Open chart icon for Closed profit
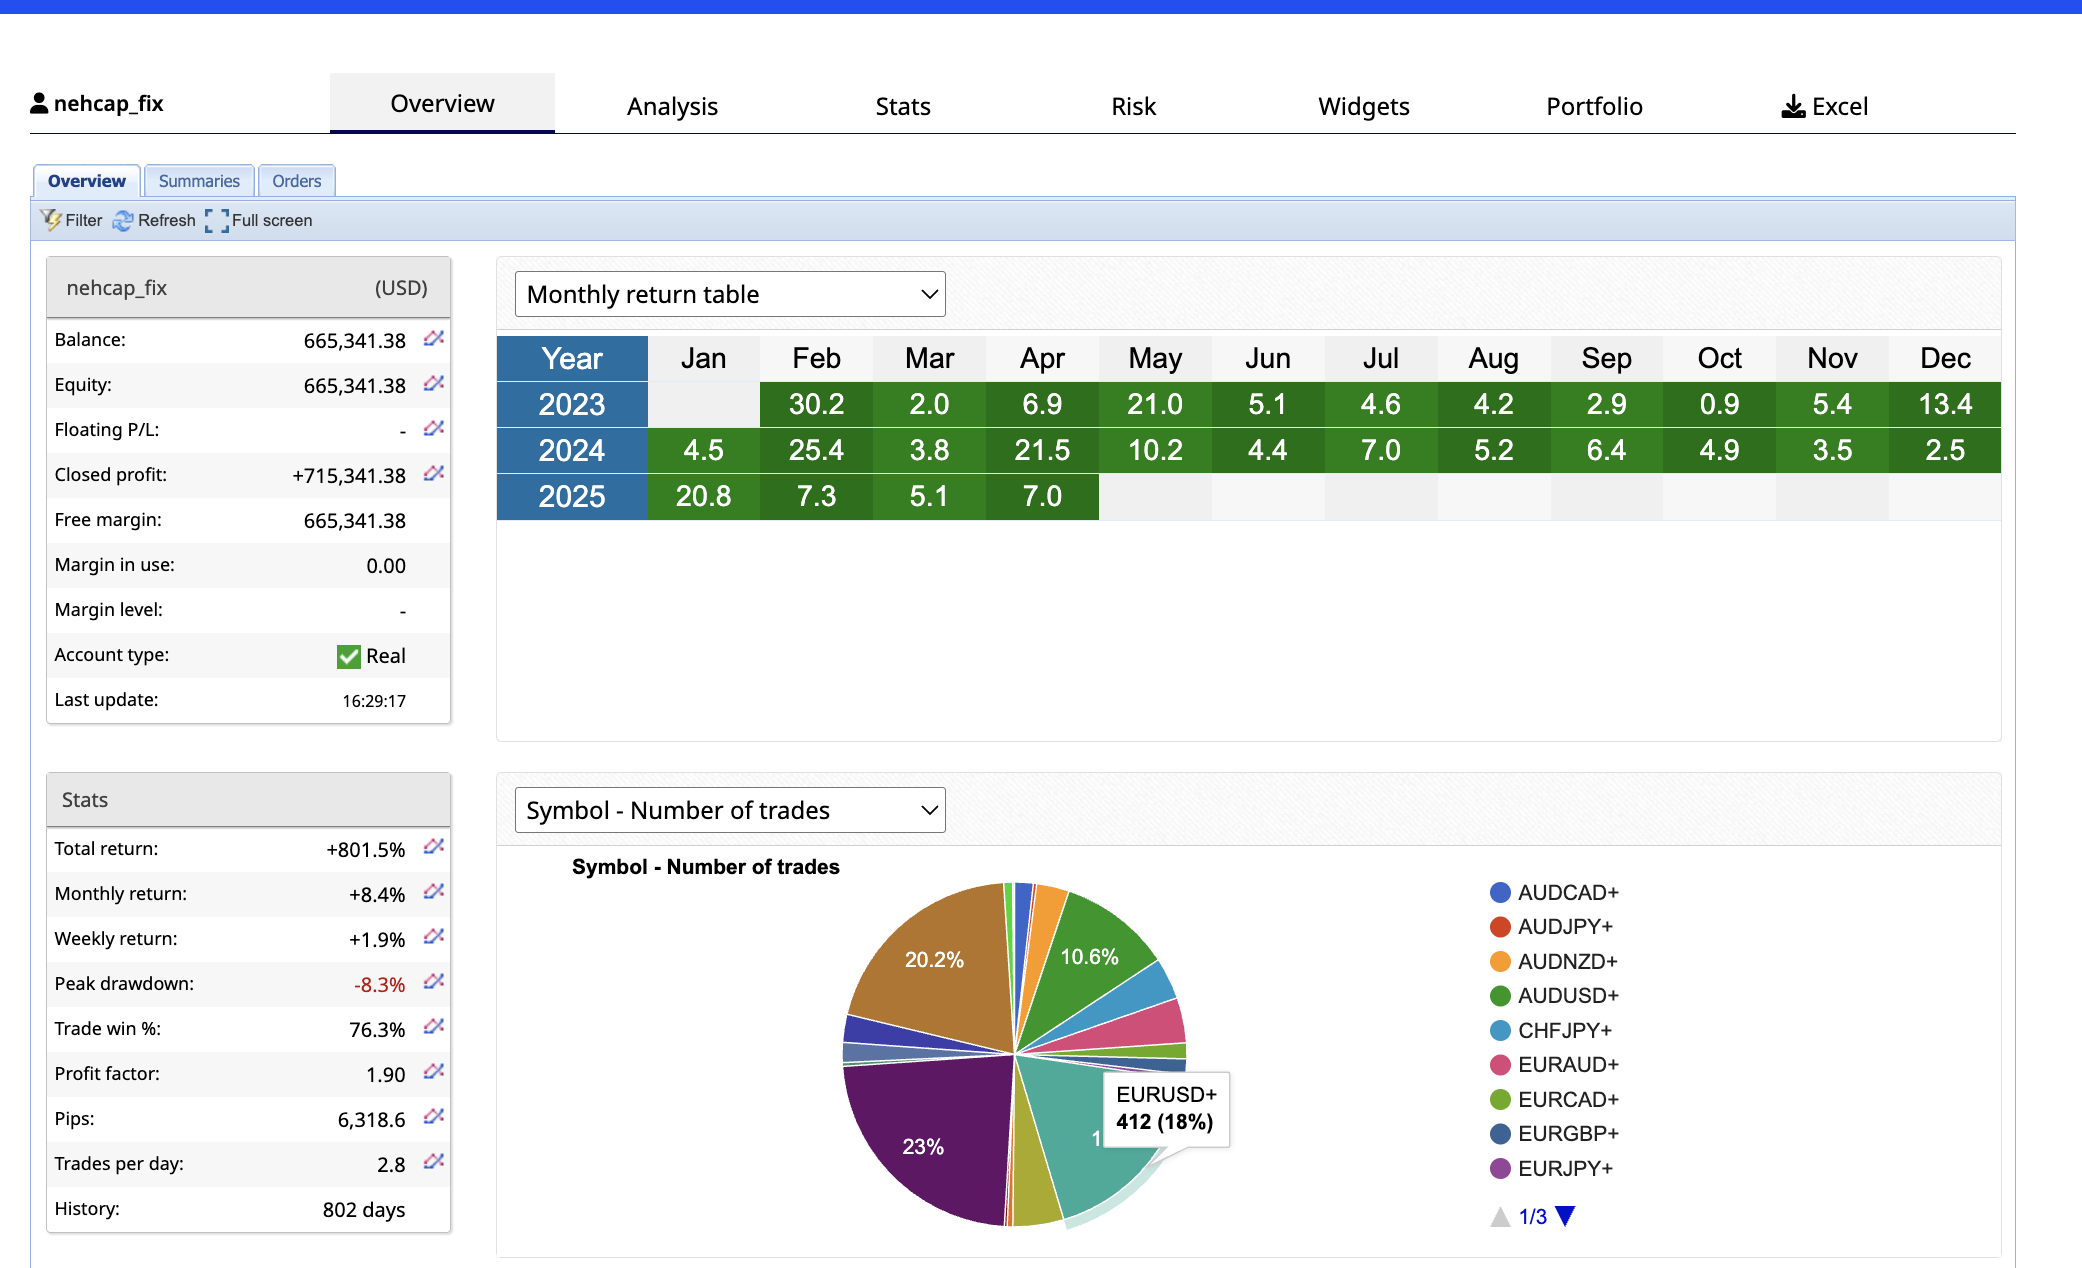The width and height of the screenshot is (2082, 1268). point(433,474)
